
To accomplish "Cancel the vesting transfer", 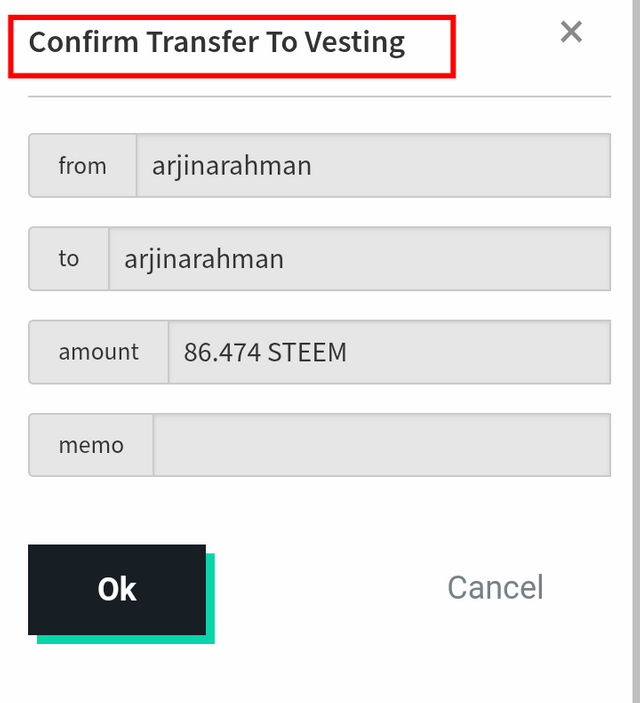I will (495, 587).
